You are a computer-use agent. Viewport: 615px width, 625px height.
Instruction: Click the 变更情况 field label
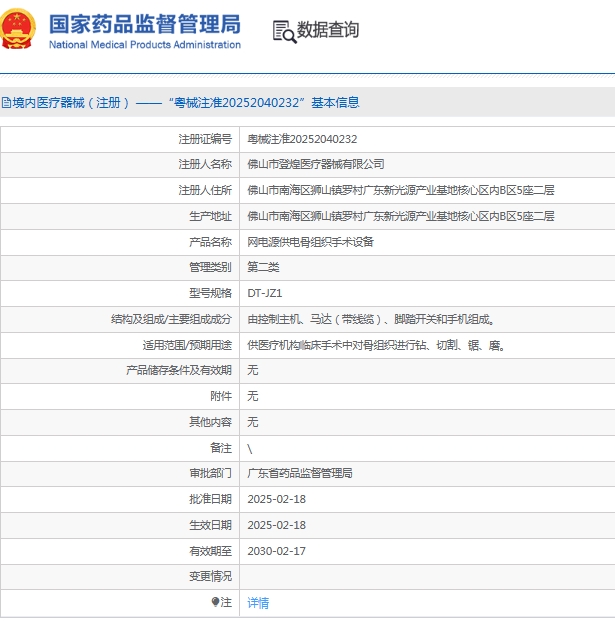click(210, 576)
